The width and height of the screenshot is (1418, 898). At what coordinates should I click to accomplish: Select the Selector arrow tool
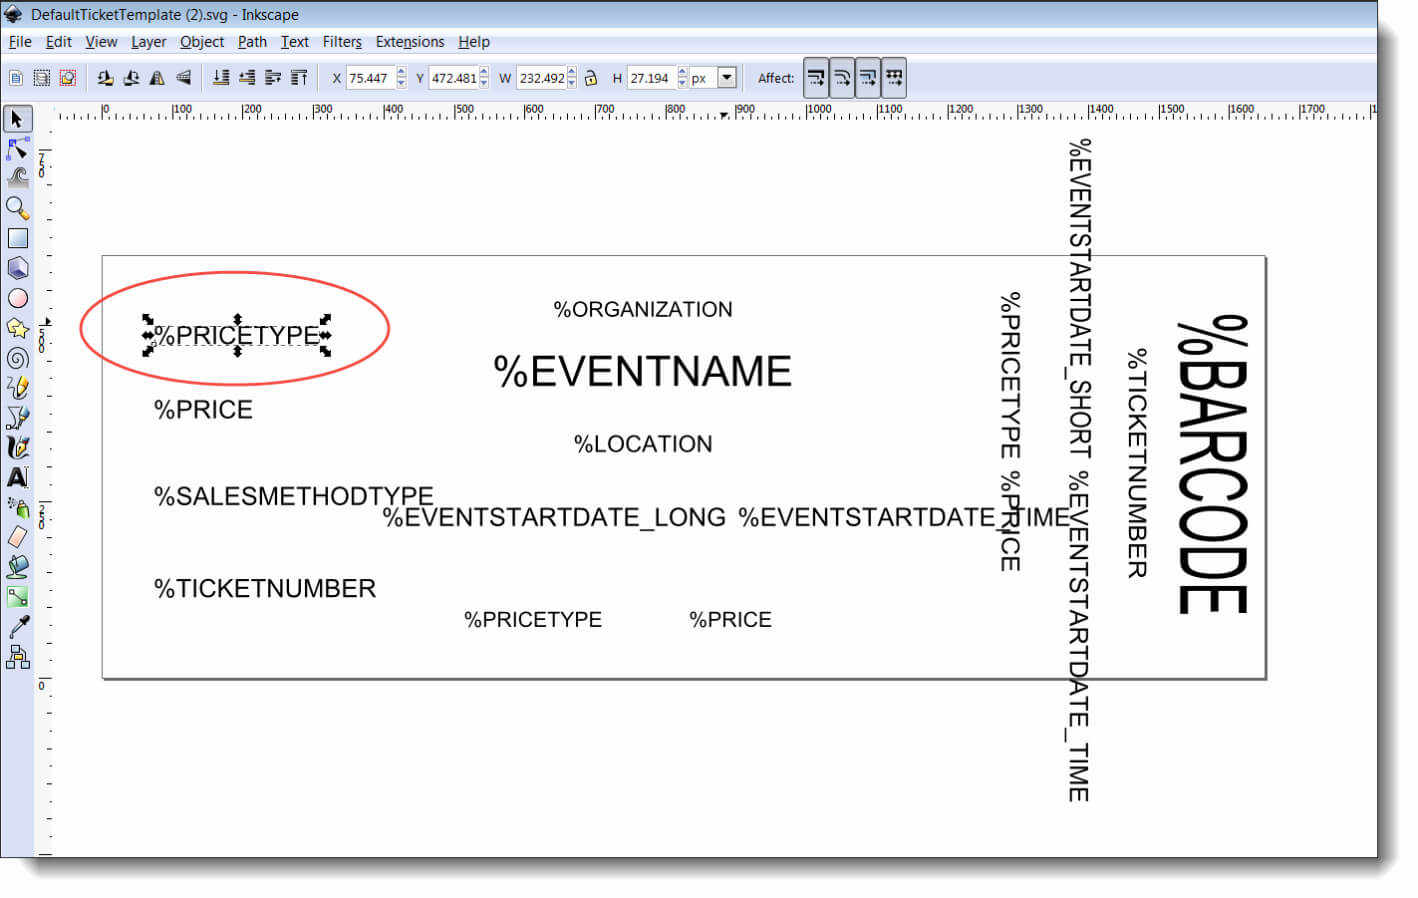pos(17,119)
